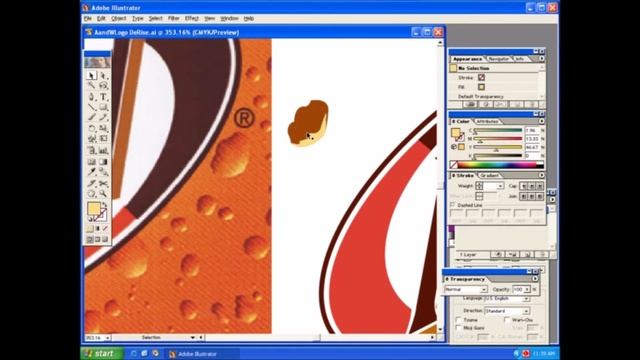Toggle the Dashed Line checkbox
Image resolution: width=640 pixels, height=360 pixels.
pyautogui.click(x=452, y=205)
